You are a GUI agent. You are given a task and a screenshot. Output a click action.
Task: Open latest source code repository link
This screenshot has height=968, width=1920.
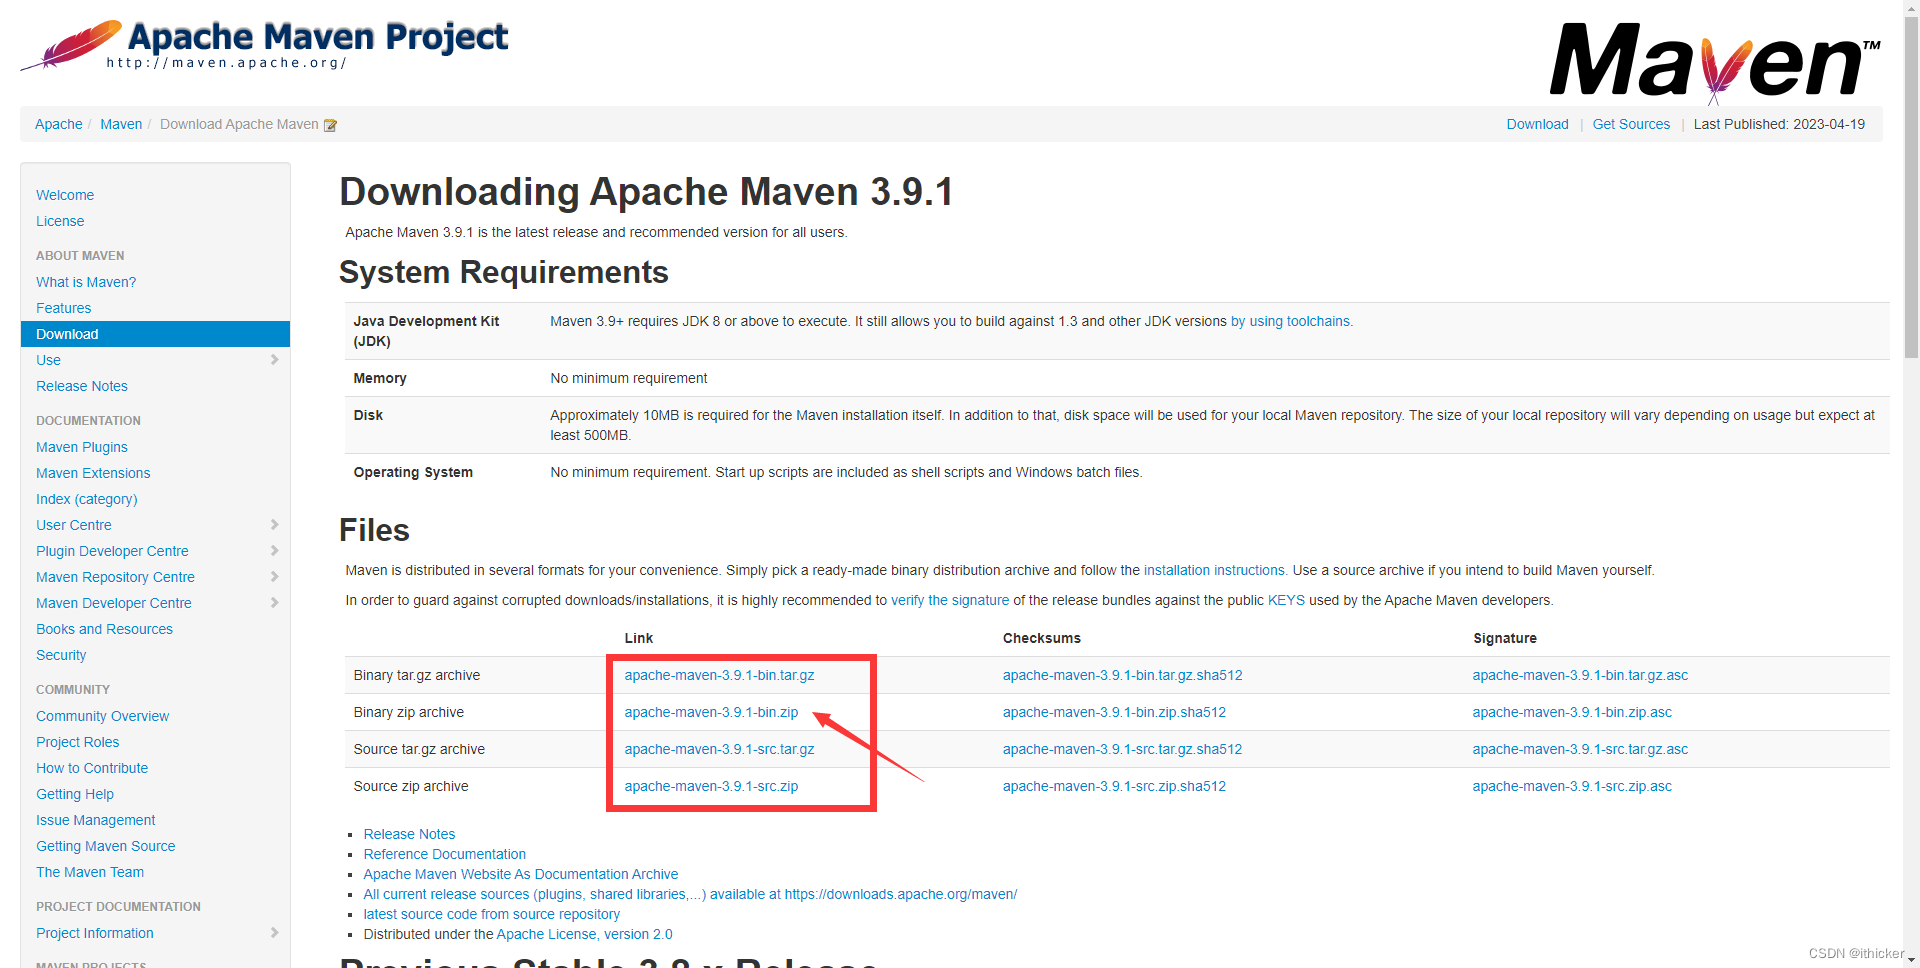coord(491,914)
